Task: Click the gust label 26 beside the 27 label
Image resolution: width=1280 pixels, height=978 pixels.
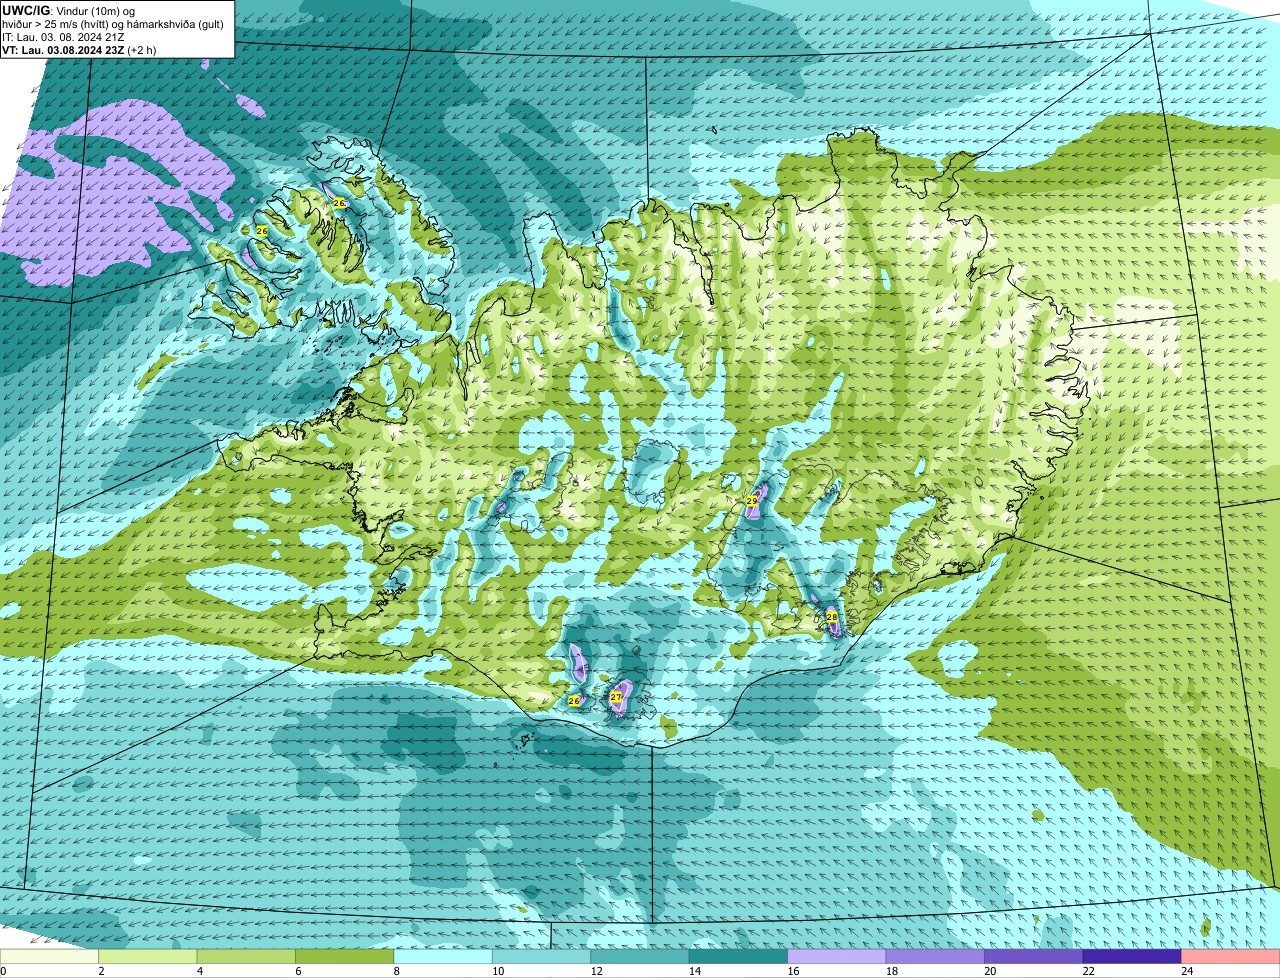Action: (x=574, y=701)
